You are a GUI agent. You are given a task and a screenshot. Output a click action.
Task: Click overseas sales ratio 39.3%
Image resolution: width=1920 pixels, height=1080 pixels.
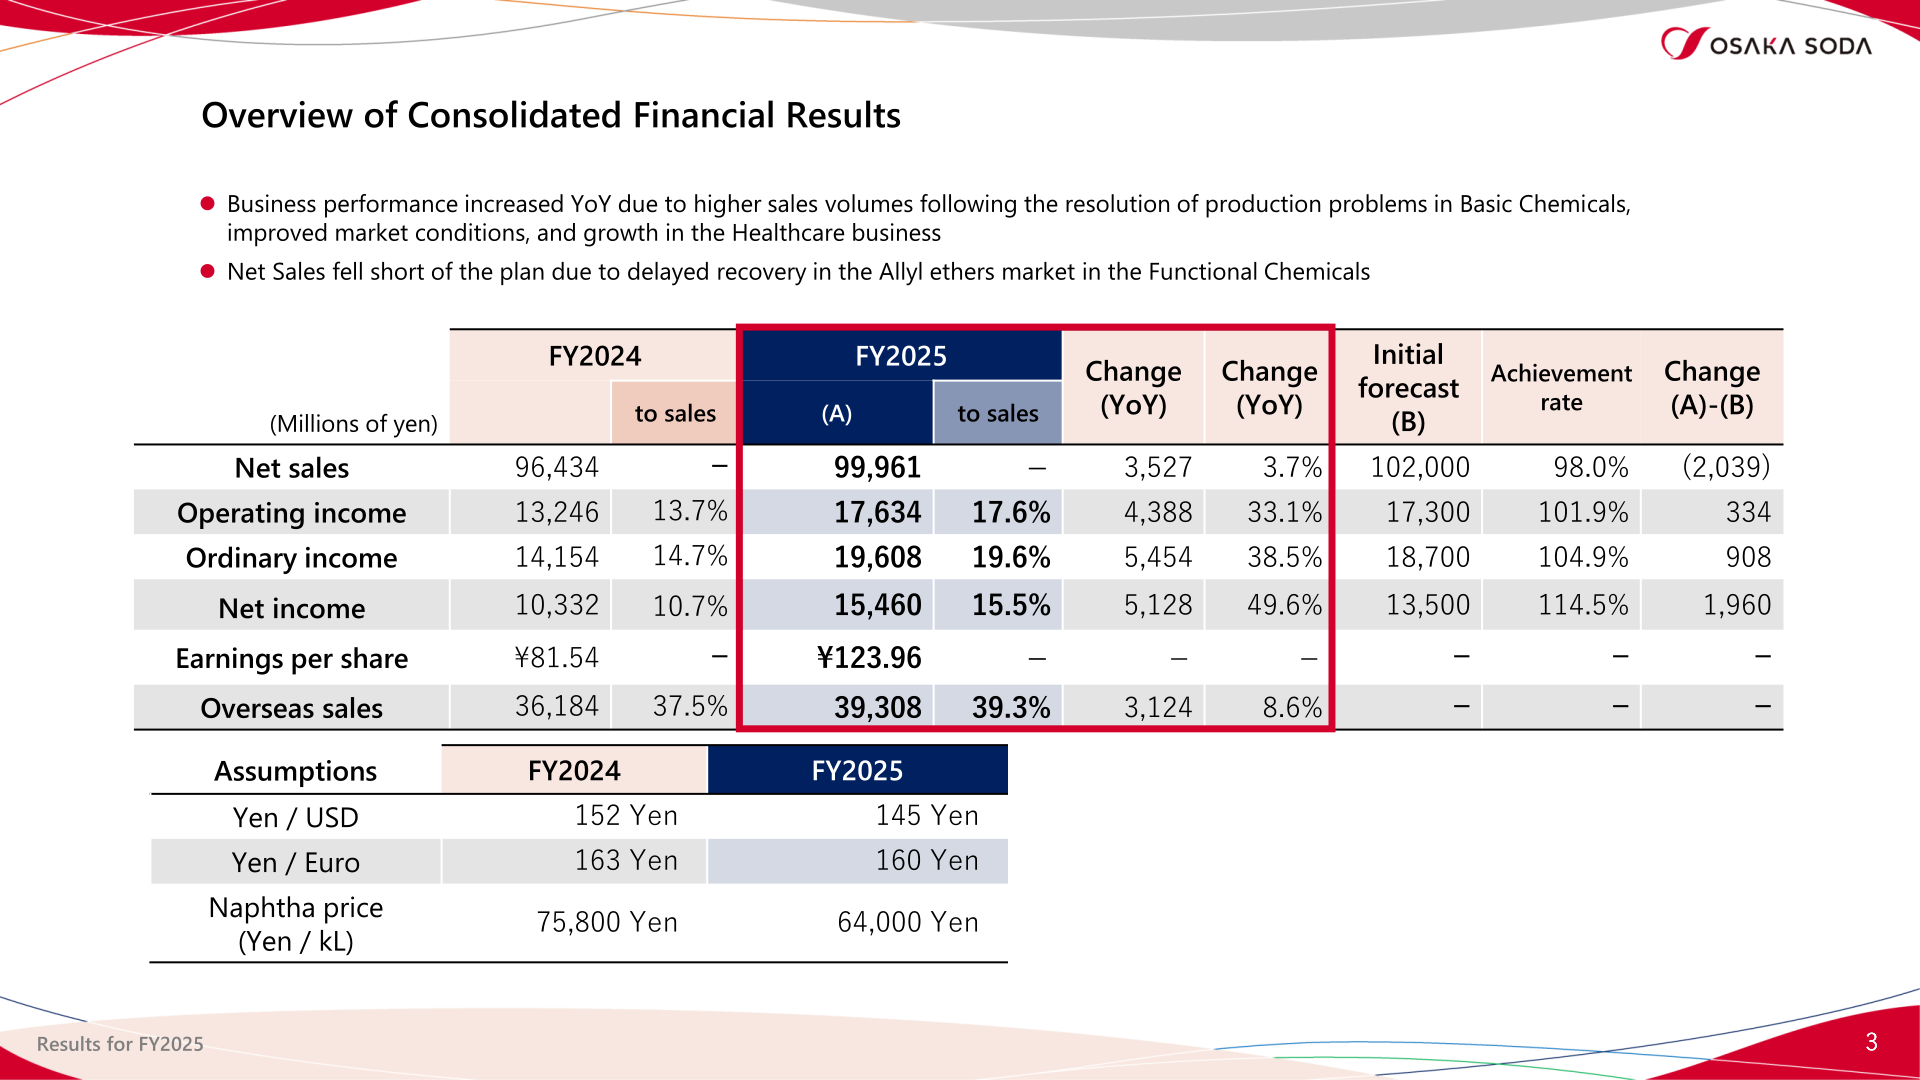tap(1011, 707)
